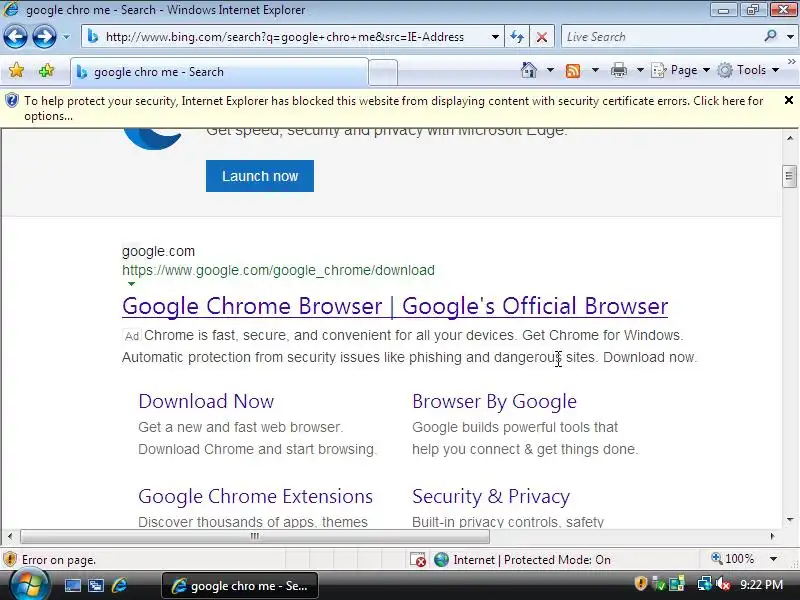Open the search provider options dropdown
Viewport: 800px width, 600px height.
coord(790,37)
